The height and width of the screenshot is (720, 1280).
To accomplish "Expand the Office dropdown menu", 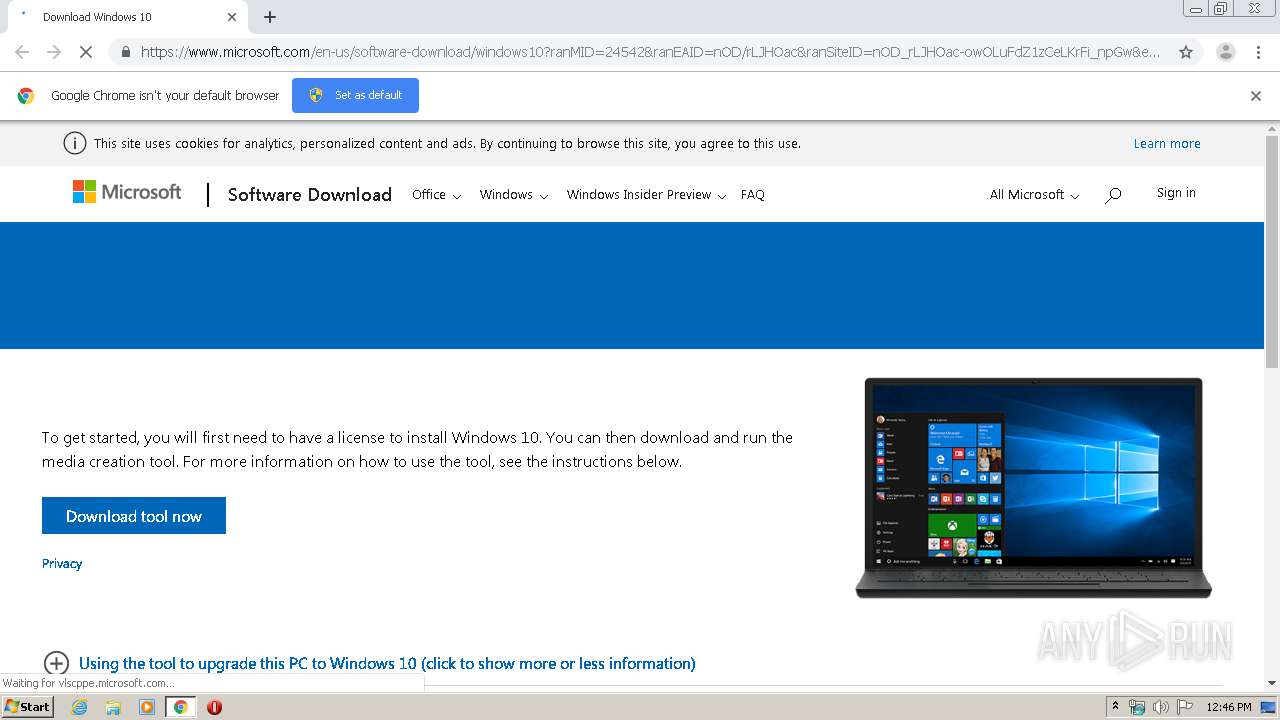I will tap(436, 195).
